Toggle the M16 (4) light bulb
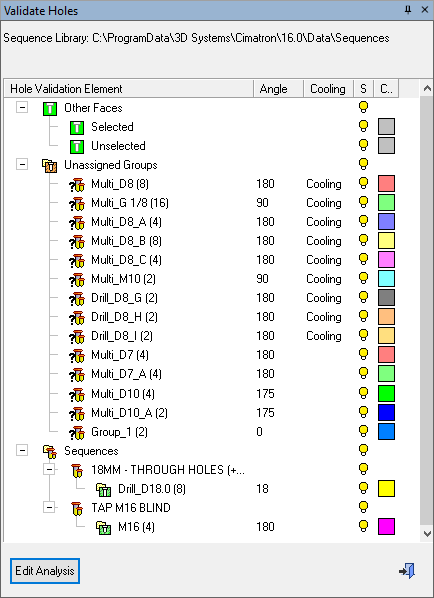 pyautogui.click(x=364, y=526)
